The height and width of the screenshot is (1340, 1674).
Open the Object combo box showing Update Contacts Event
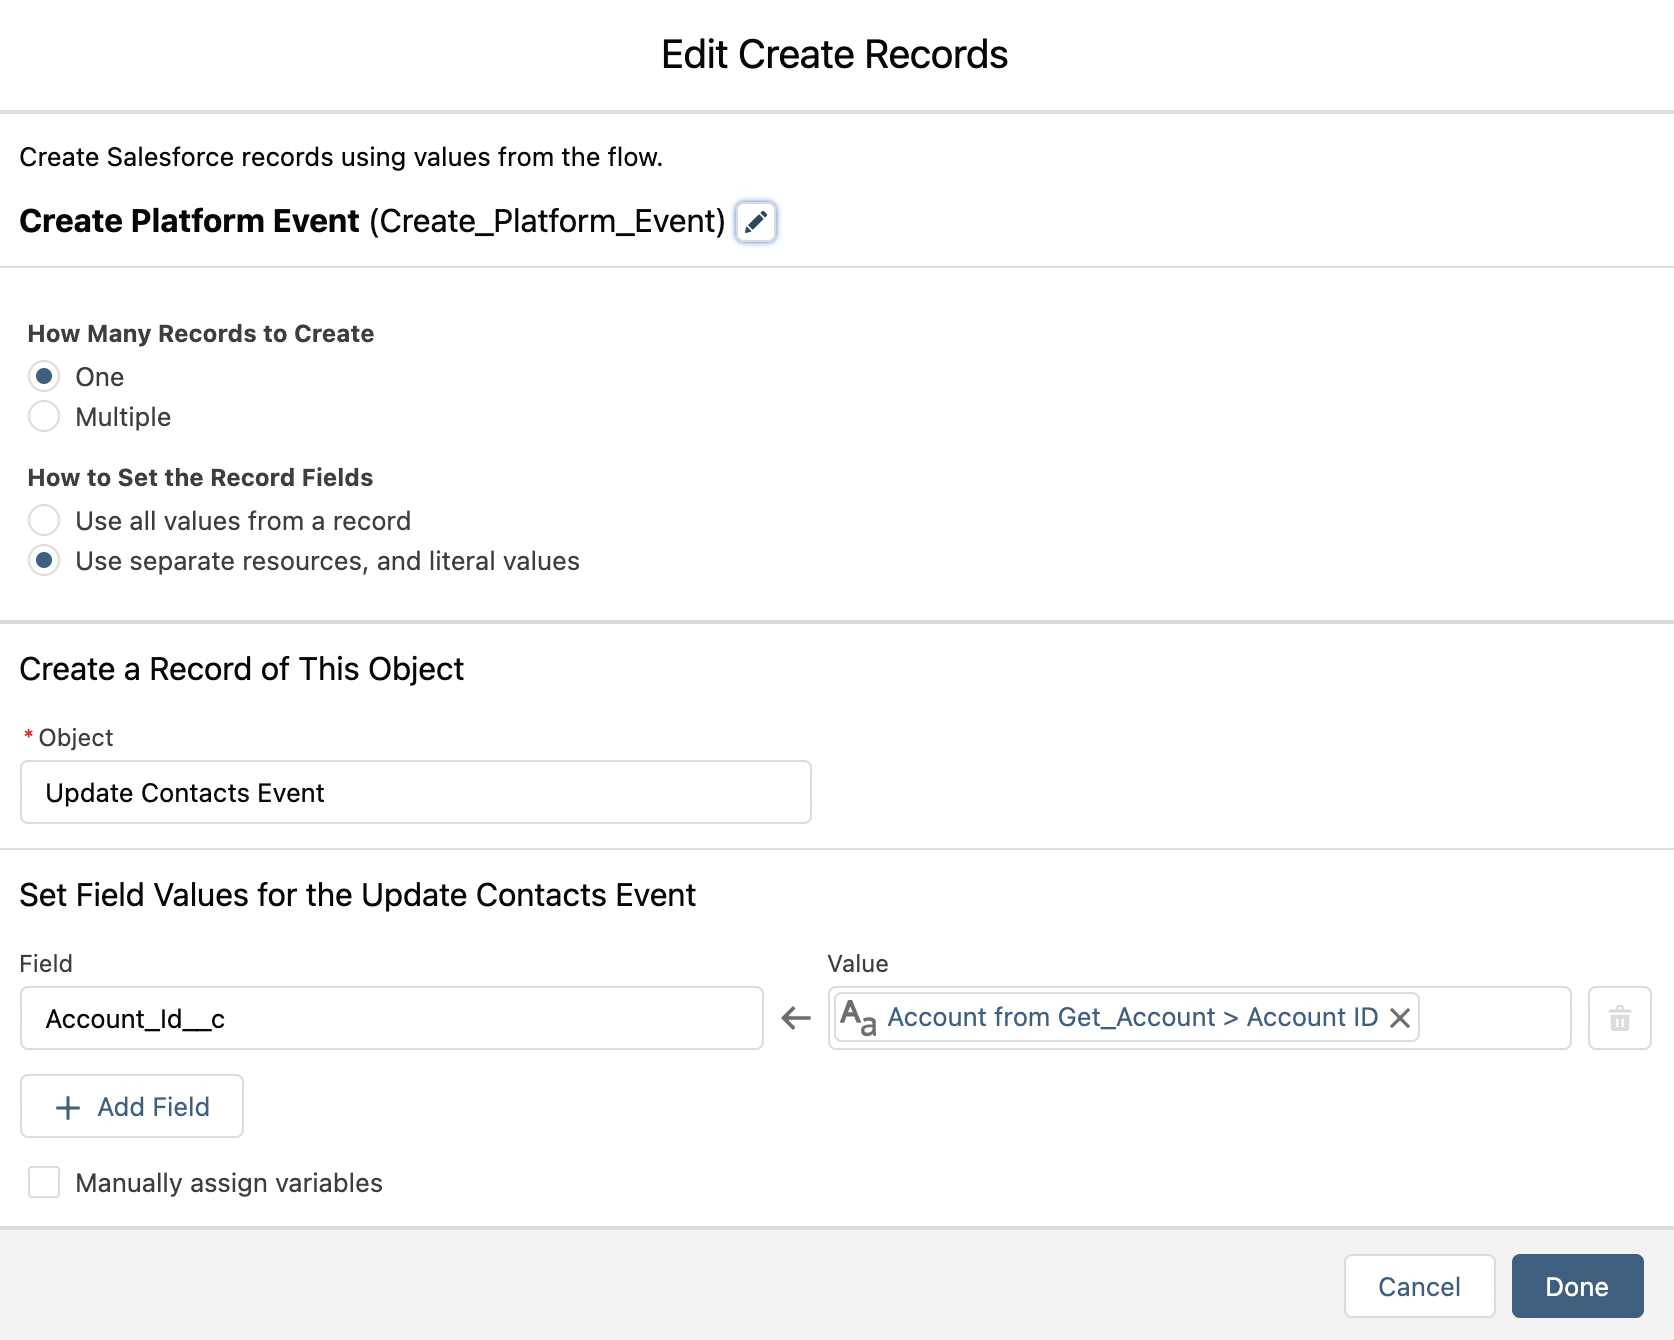pyautogui.click(x=415, y=793)
